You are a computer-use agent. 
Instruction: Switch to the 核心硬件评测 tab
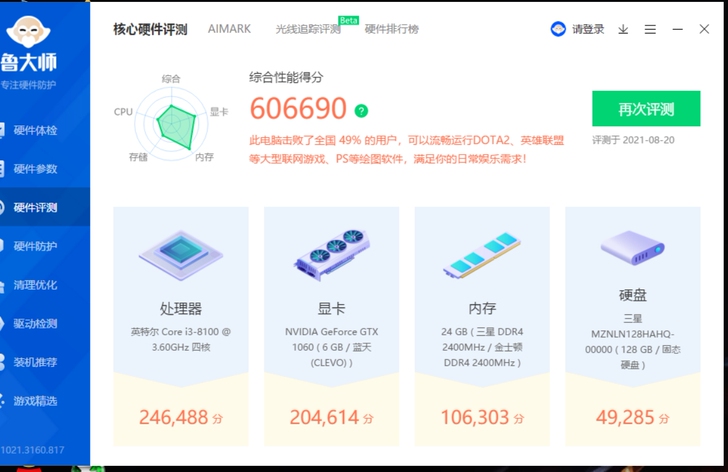(x=150, y=29)
